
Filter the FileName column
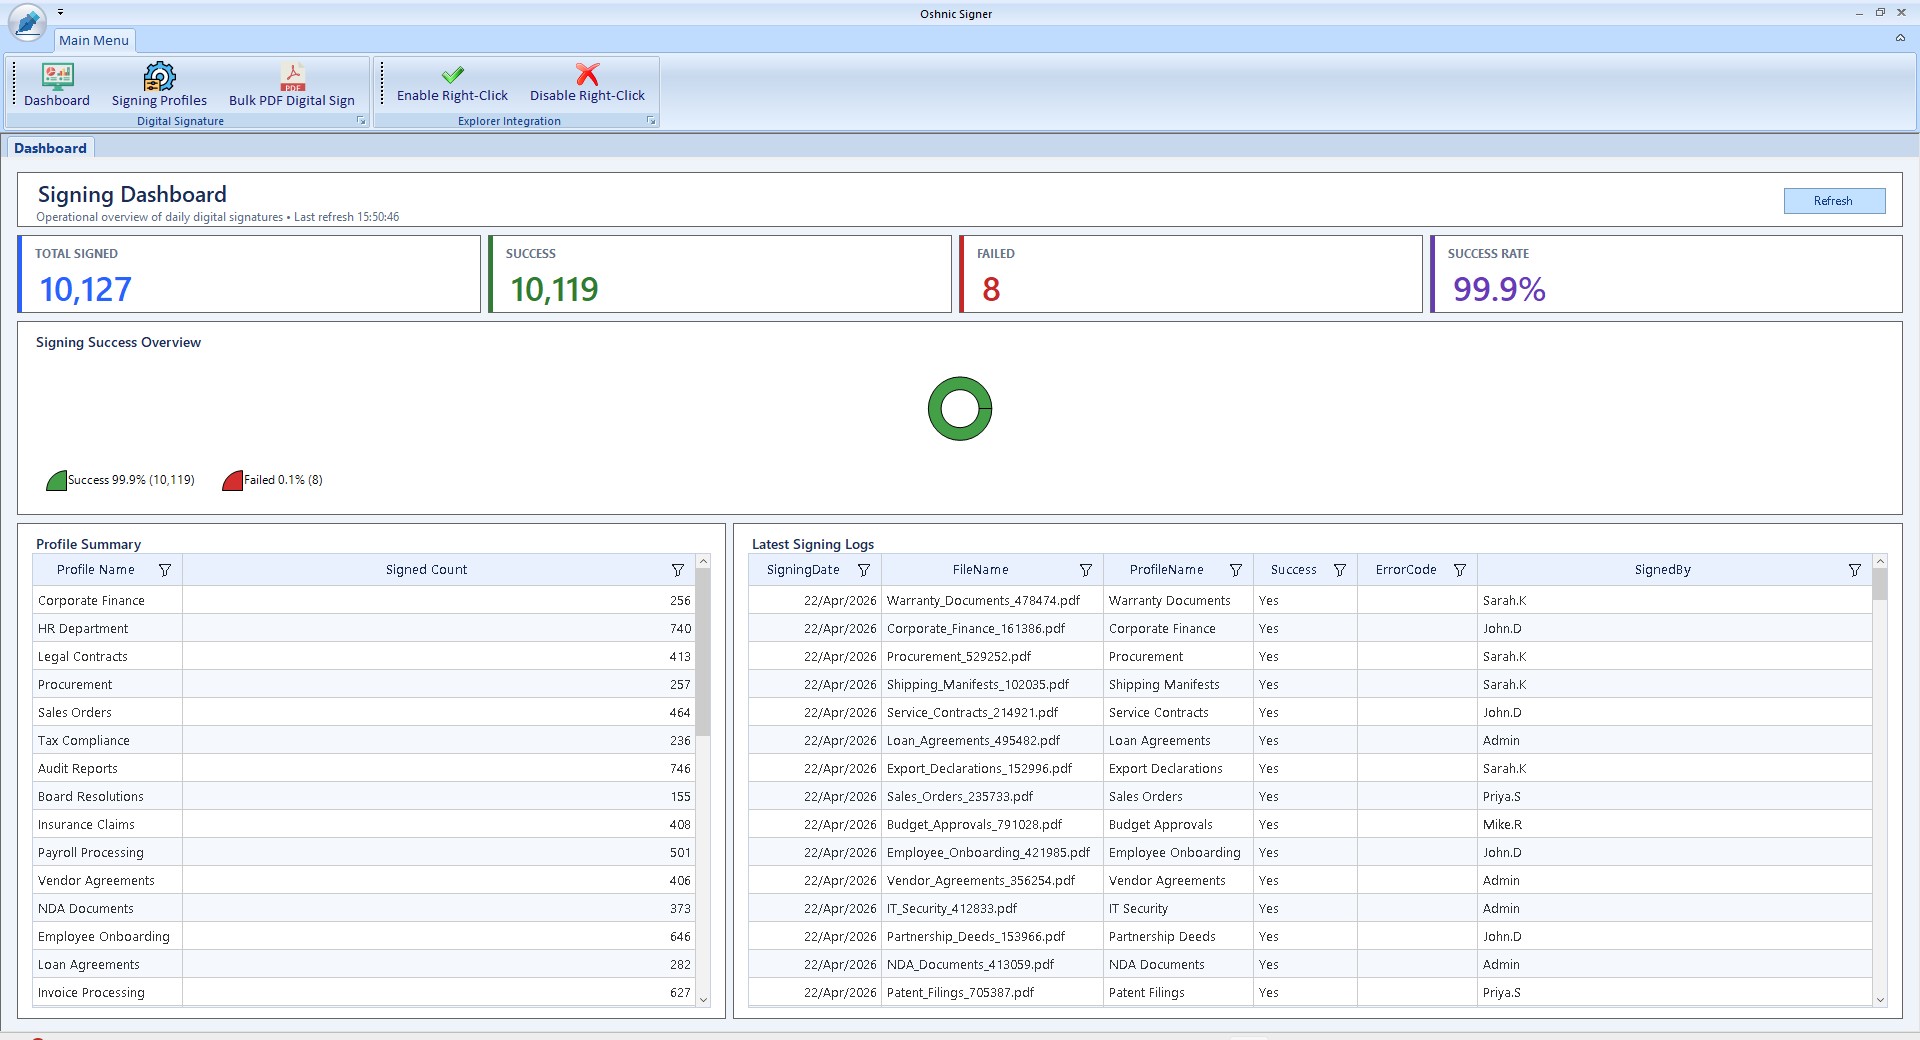[1086, 570]
